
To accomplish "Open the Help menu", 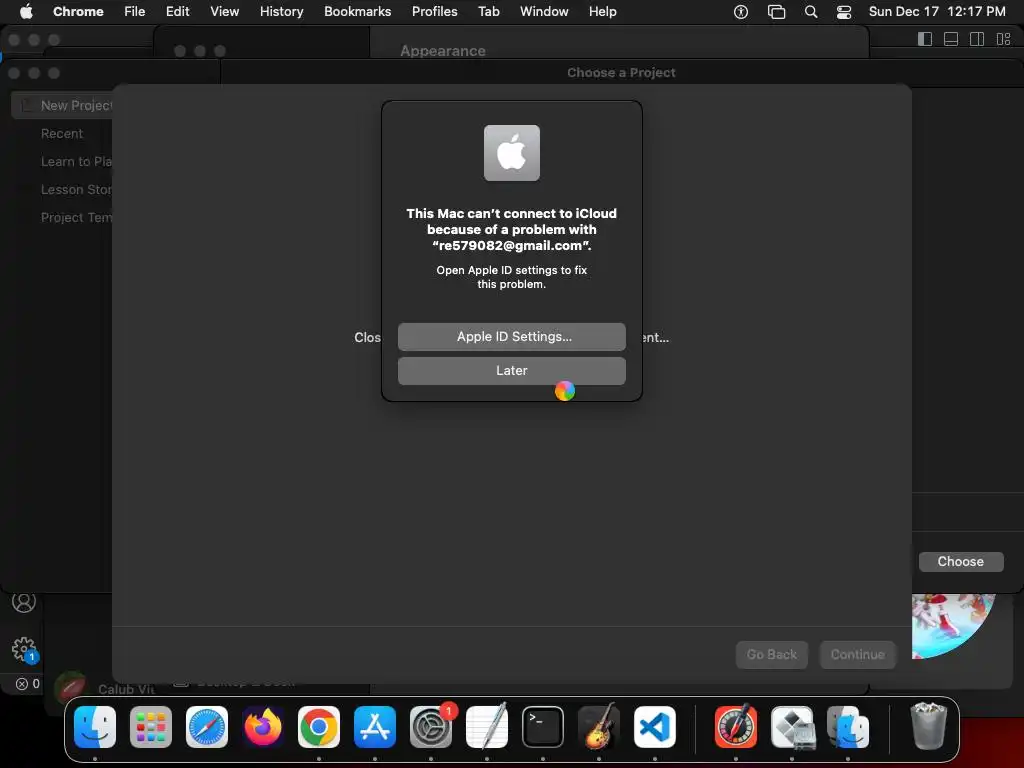I will tap(602, 11).
